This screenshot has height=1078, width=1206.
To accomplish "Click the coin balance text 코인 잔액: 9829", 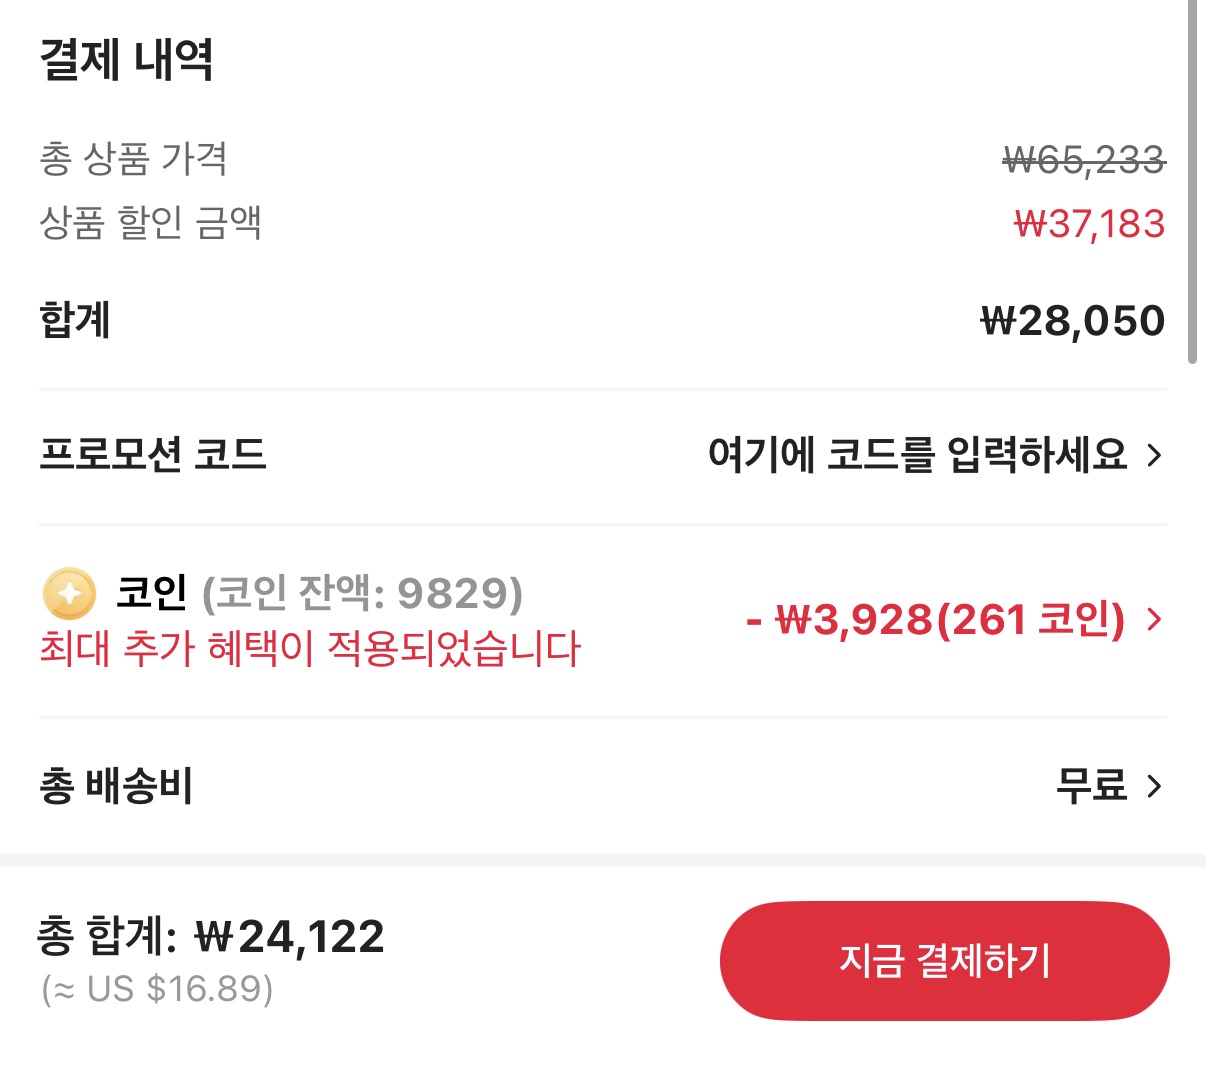I will pyautogui.click(x=358, y=592).
